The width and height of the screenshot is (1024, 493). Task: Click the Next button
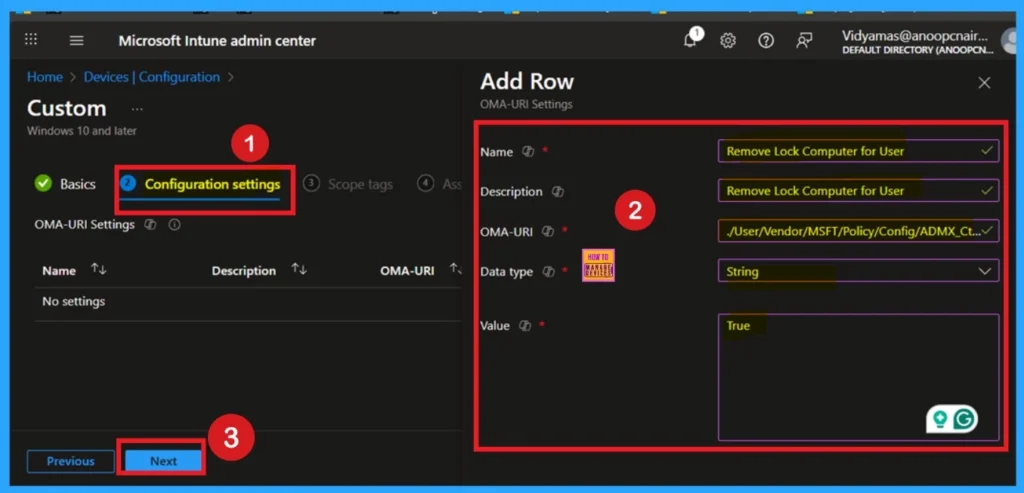[163, 461]
